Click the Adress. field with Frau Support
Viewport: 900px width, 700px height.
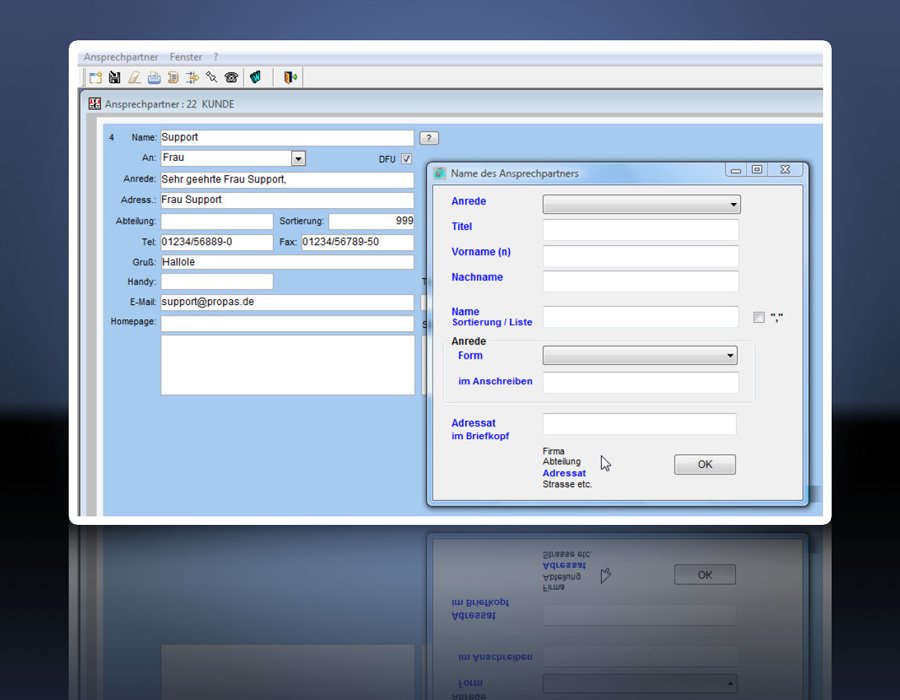(287, 200)
